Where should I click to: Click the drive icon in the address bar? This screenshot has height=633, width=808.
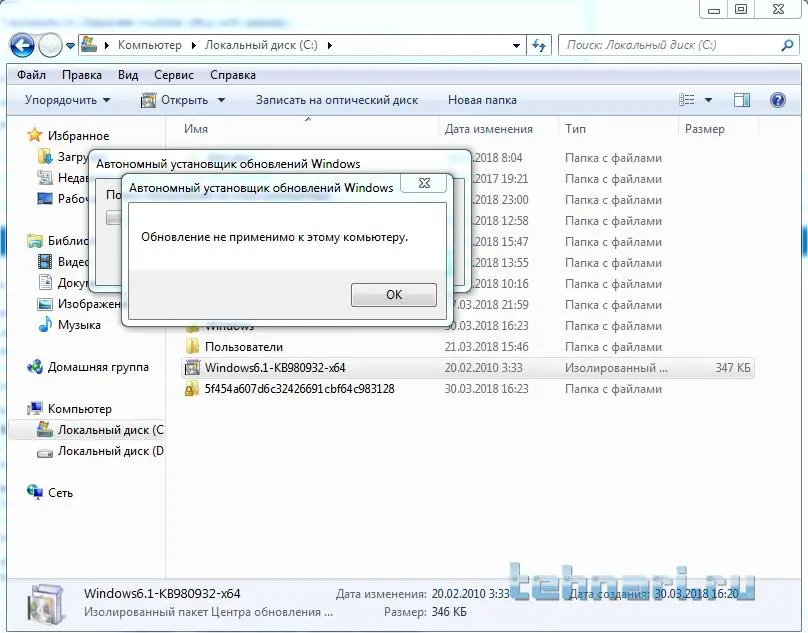coord(89,44)
